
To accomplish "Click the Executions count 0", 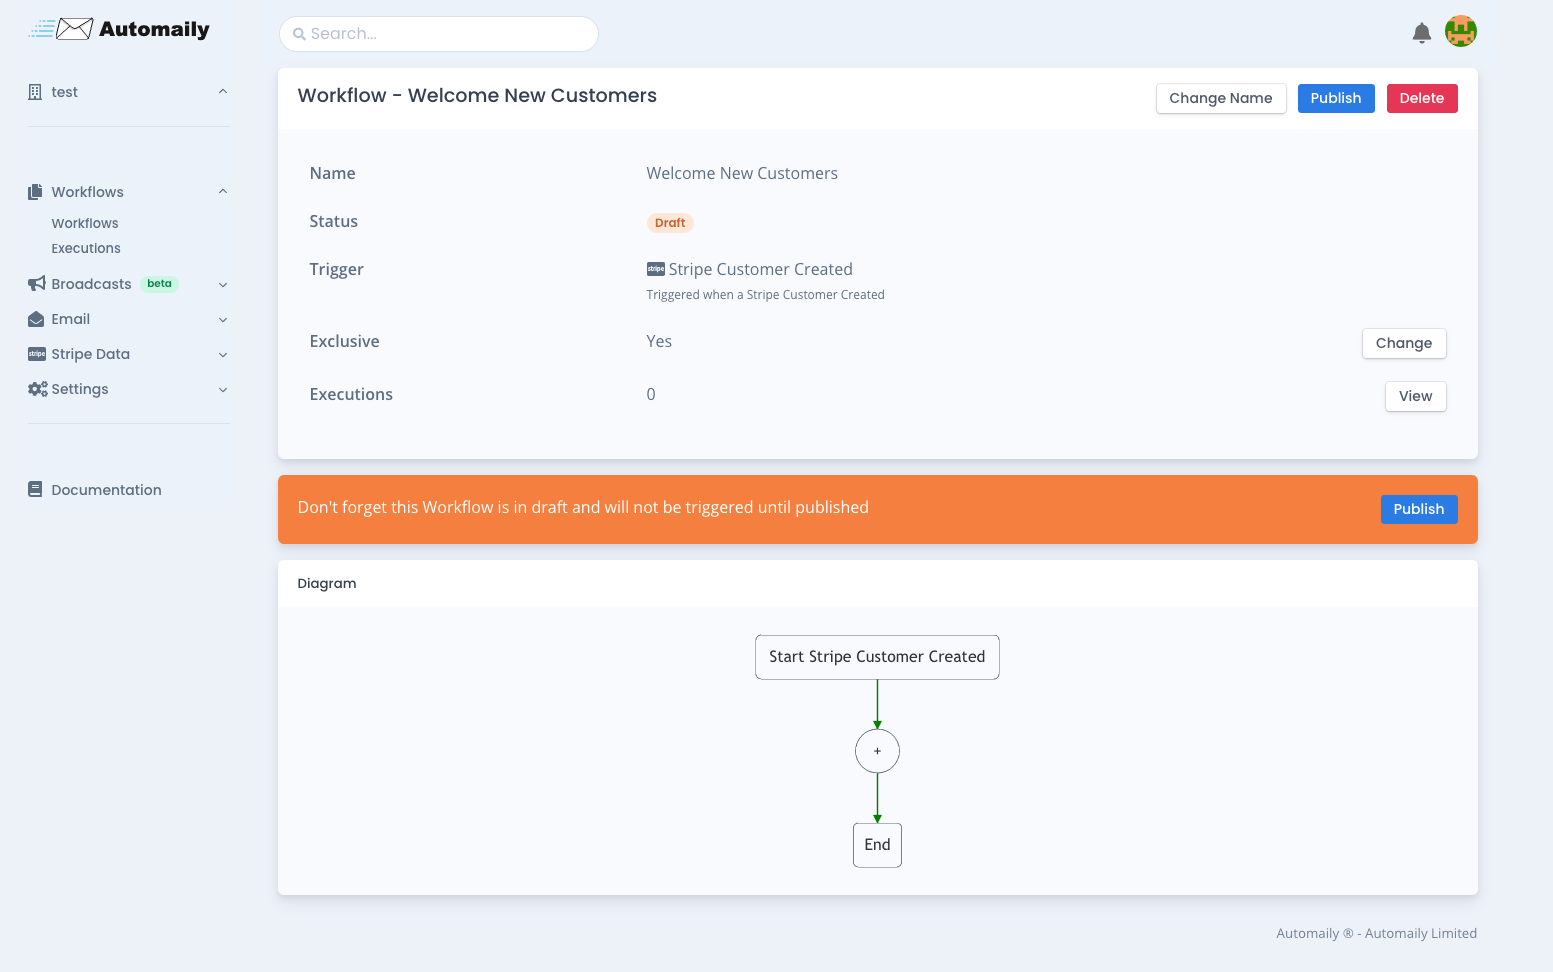I will click(x=651, y=394).
